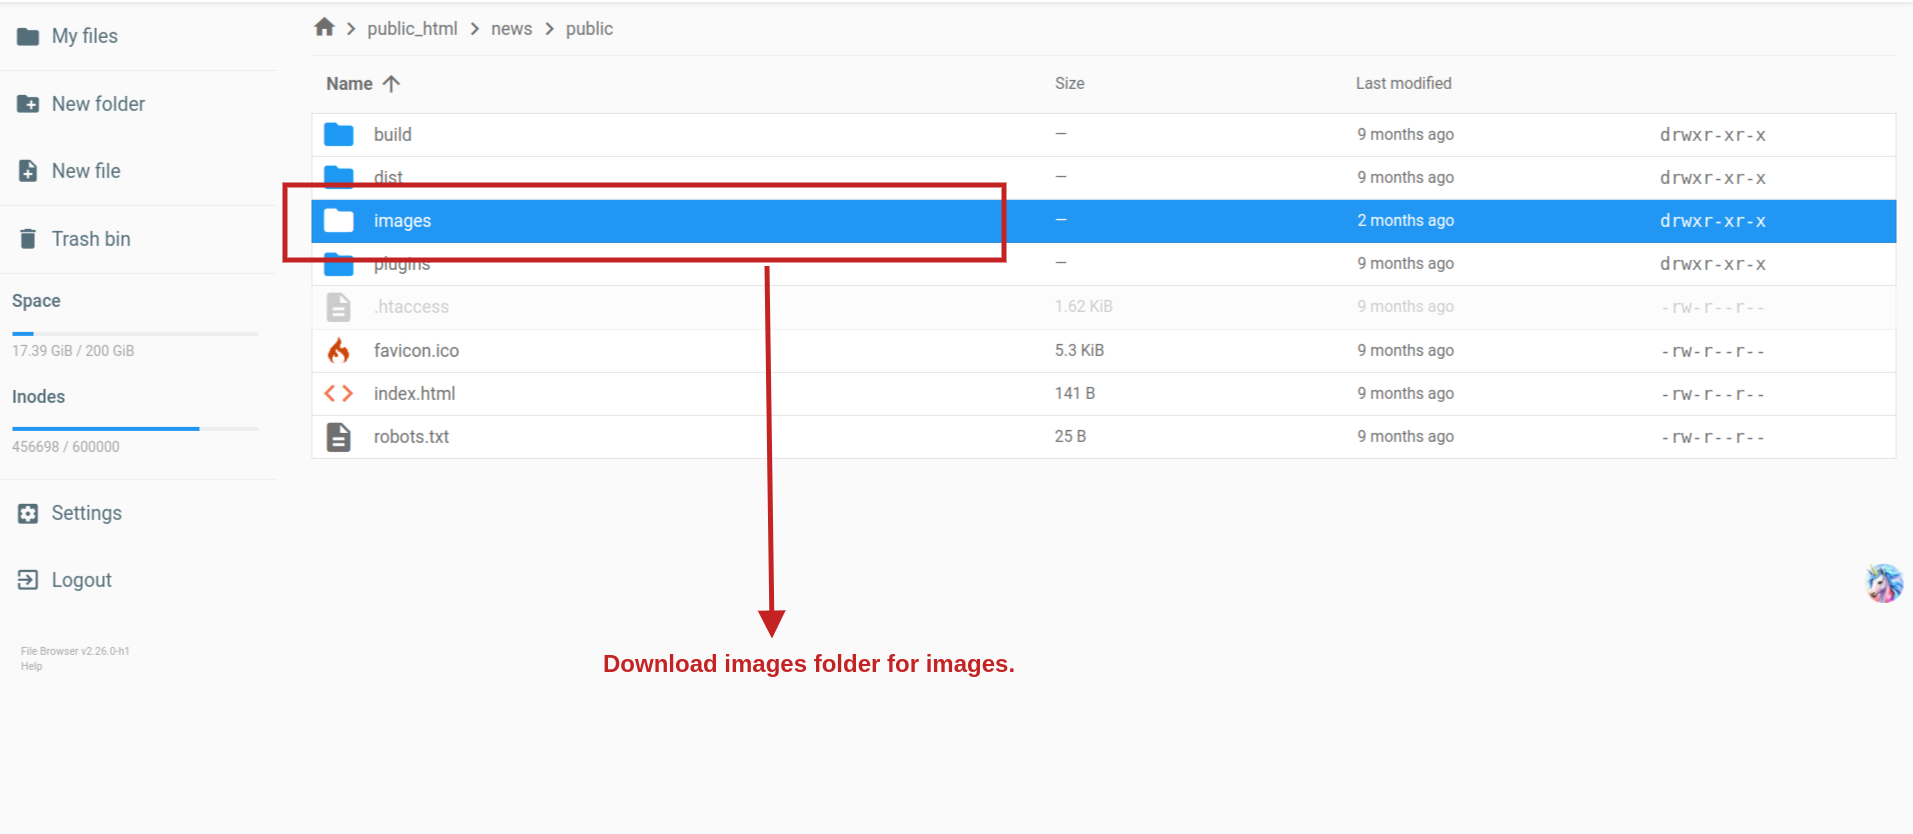Viewport: 1913px width, 834px height.
Task: Click the index.html code brackets icon
Action: tap(339, 394)
